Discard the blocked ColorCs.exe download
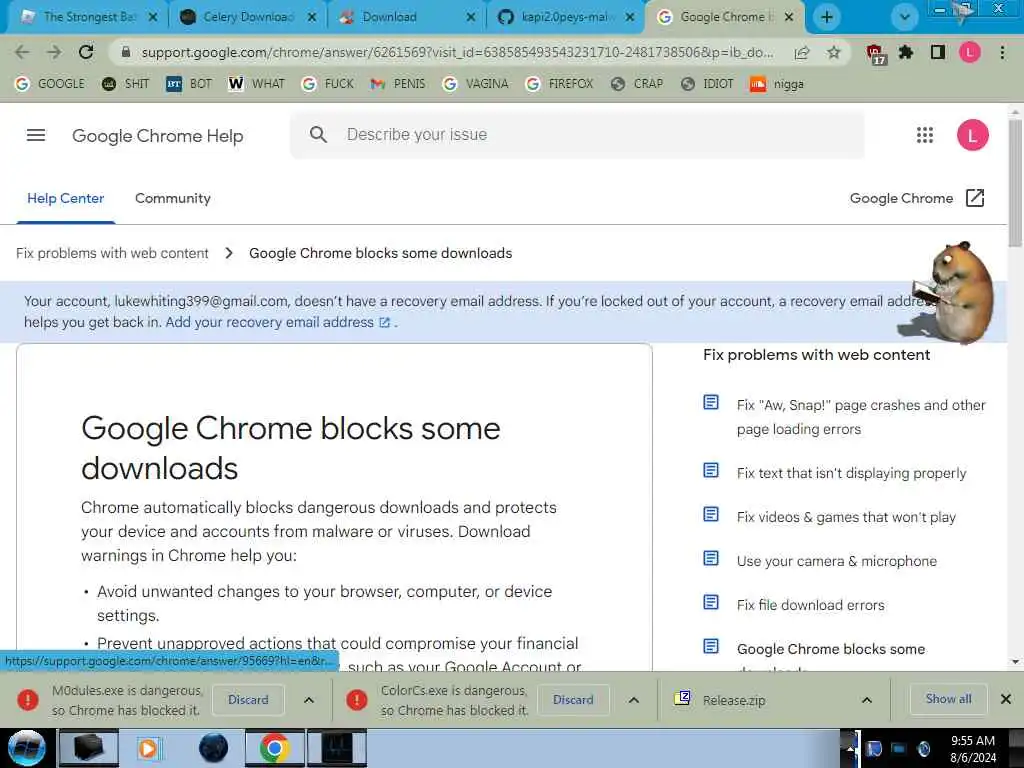Viewport: 1024px width, 768px height. click(x=573, y=699)
